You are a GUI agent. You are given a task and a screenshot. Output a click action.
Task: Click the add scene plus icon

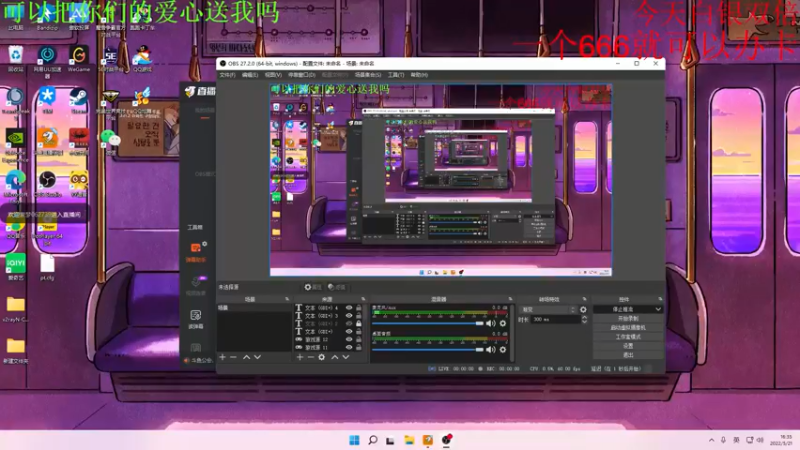coord(222,357)
